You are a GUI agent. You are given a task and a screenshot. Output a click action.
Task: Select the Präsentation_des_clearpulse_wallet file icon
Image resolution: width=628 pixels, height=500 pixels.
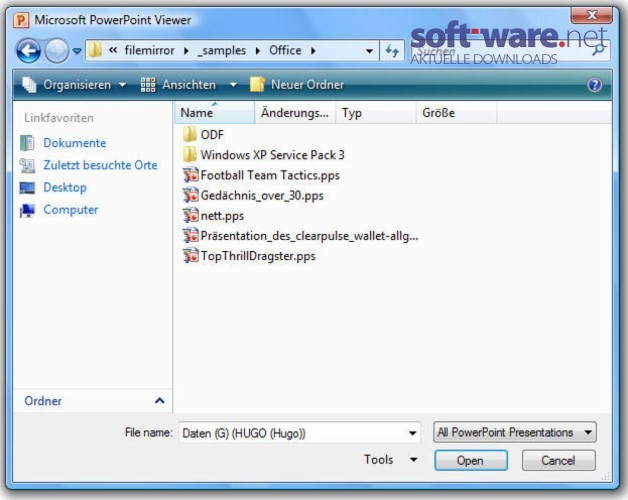[190, 235]
